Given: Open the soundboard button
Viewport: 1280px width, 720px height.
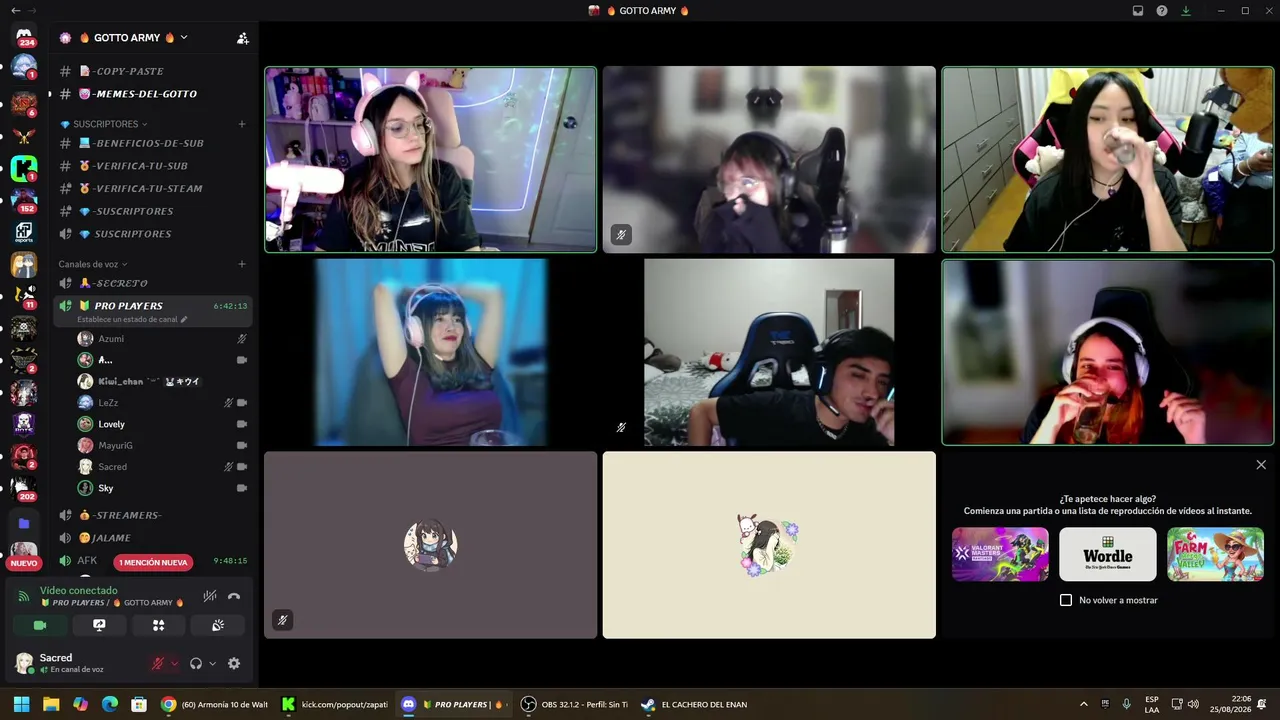Looking at the screenshot, I should (218, 625).
